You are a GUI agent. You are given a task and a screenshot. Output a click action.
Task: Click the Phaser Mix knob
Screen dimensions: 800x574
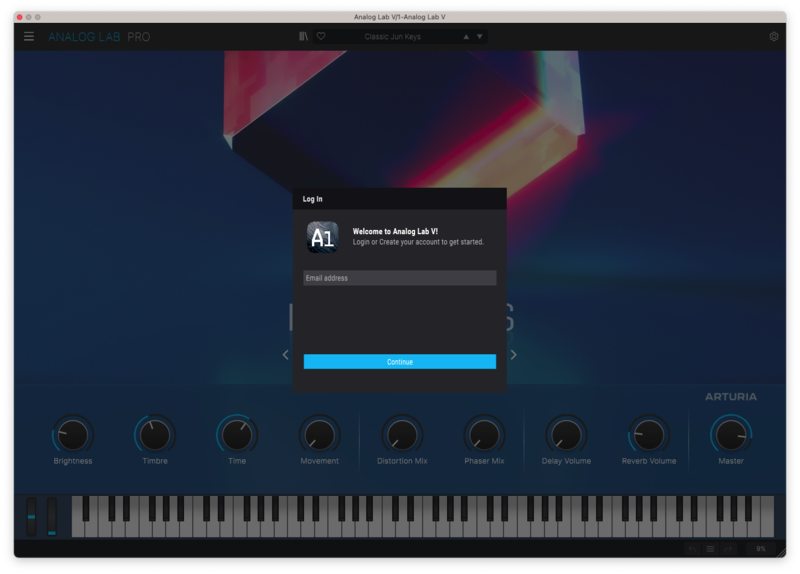click(484, 435)
